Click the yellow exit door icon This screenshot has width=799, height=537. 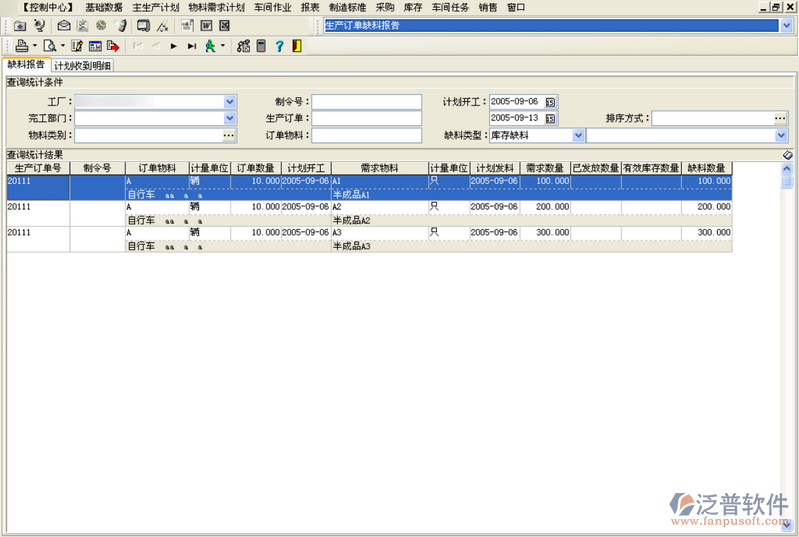(296, 46)
